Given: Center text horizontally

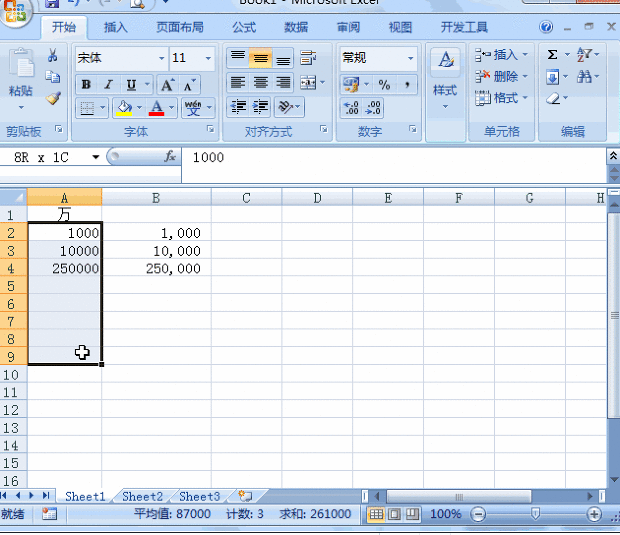Looking at the screenshot, I should pos(260,83).
